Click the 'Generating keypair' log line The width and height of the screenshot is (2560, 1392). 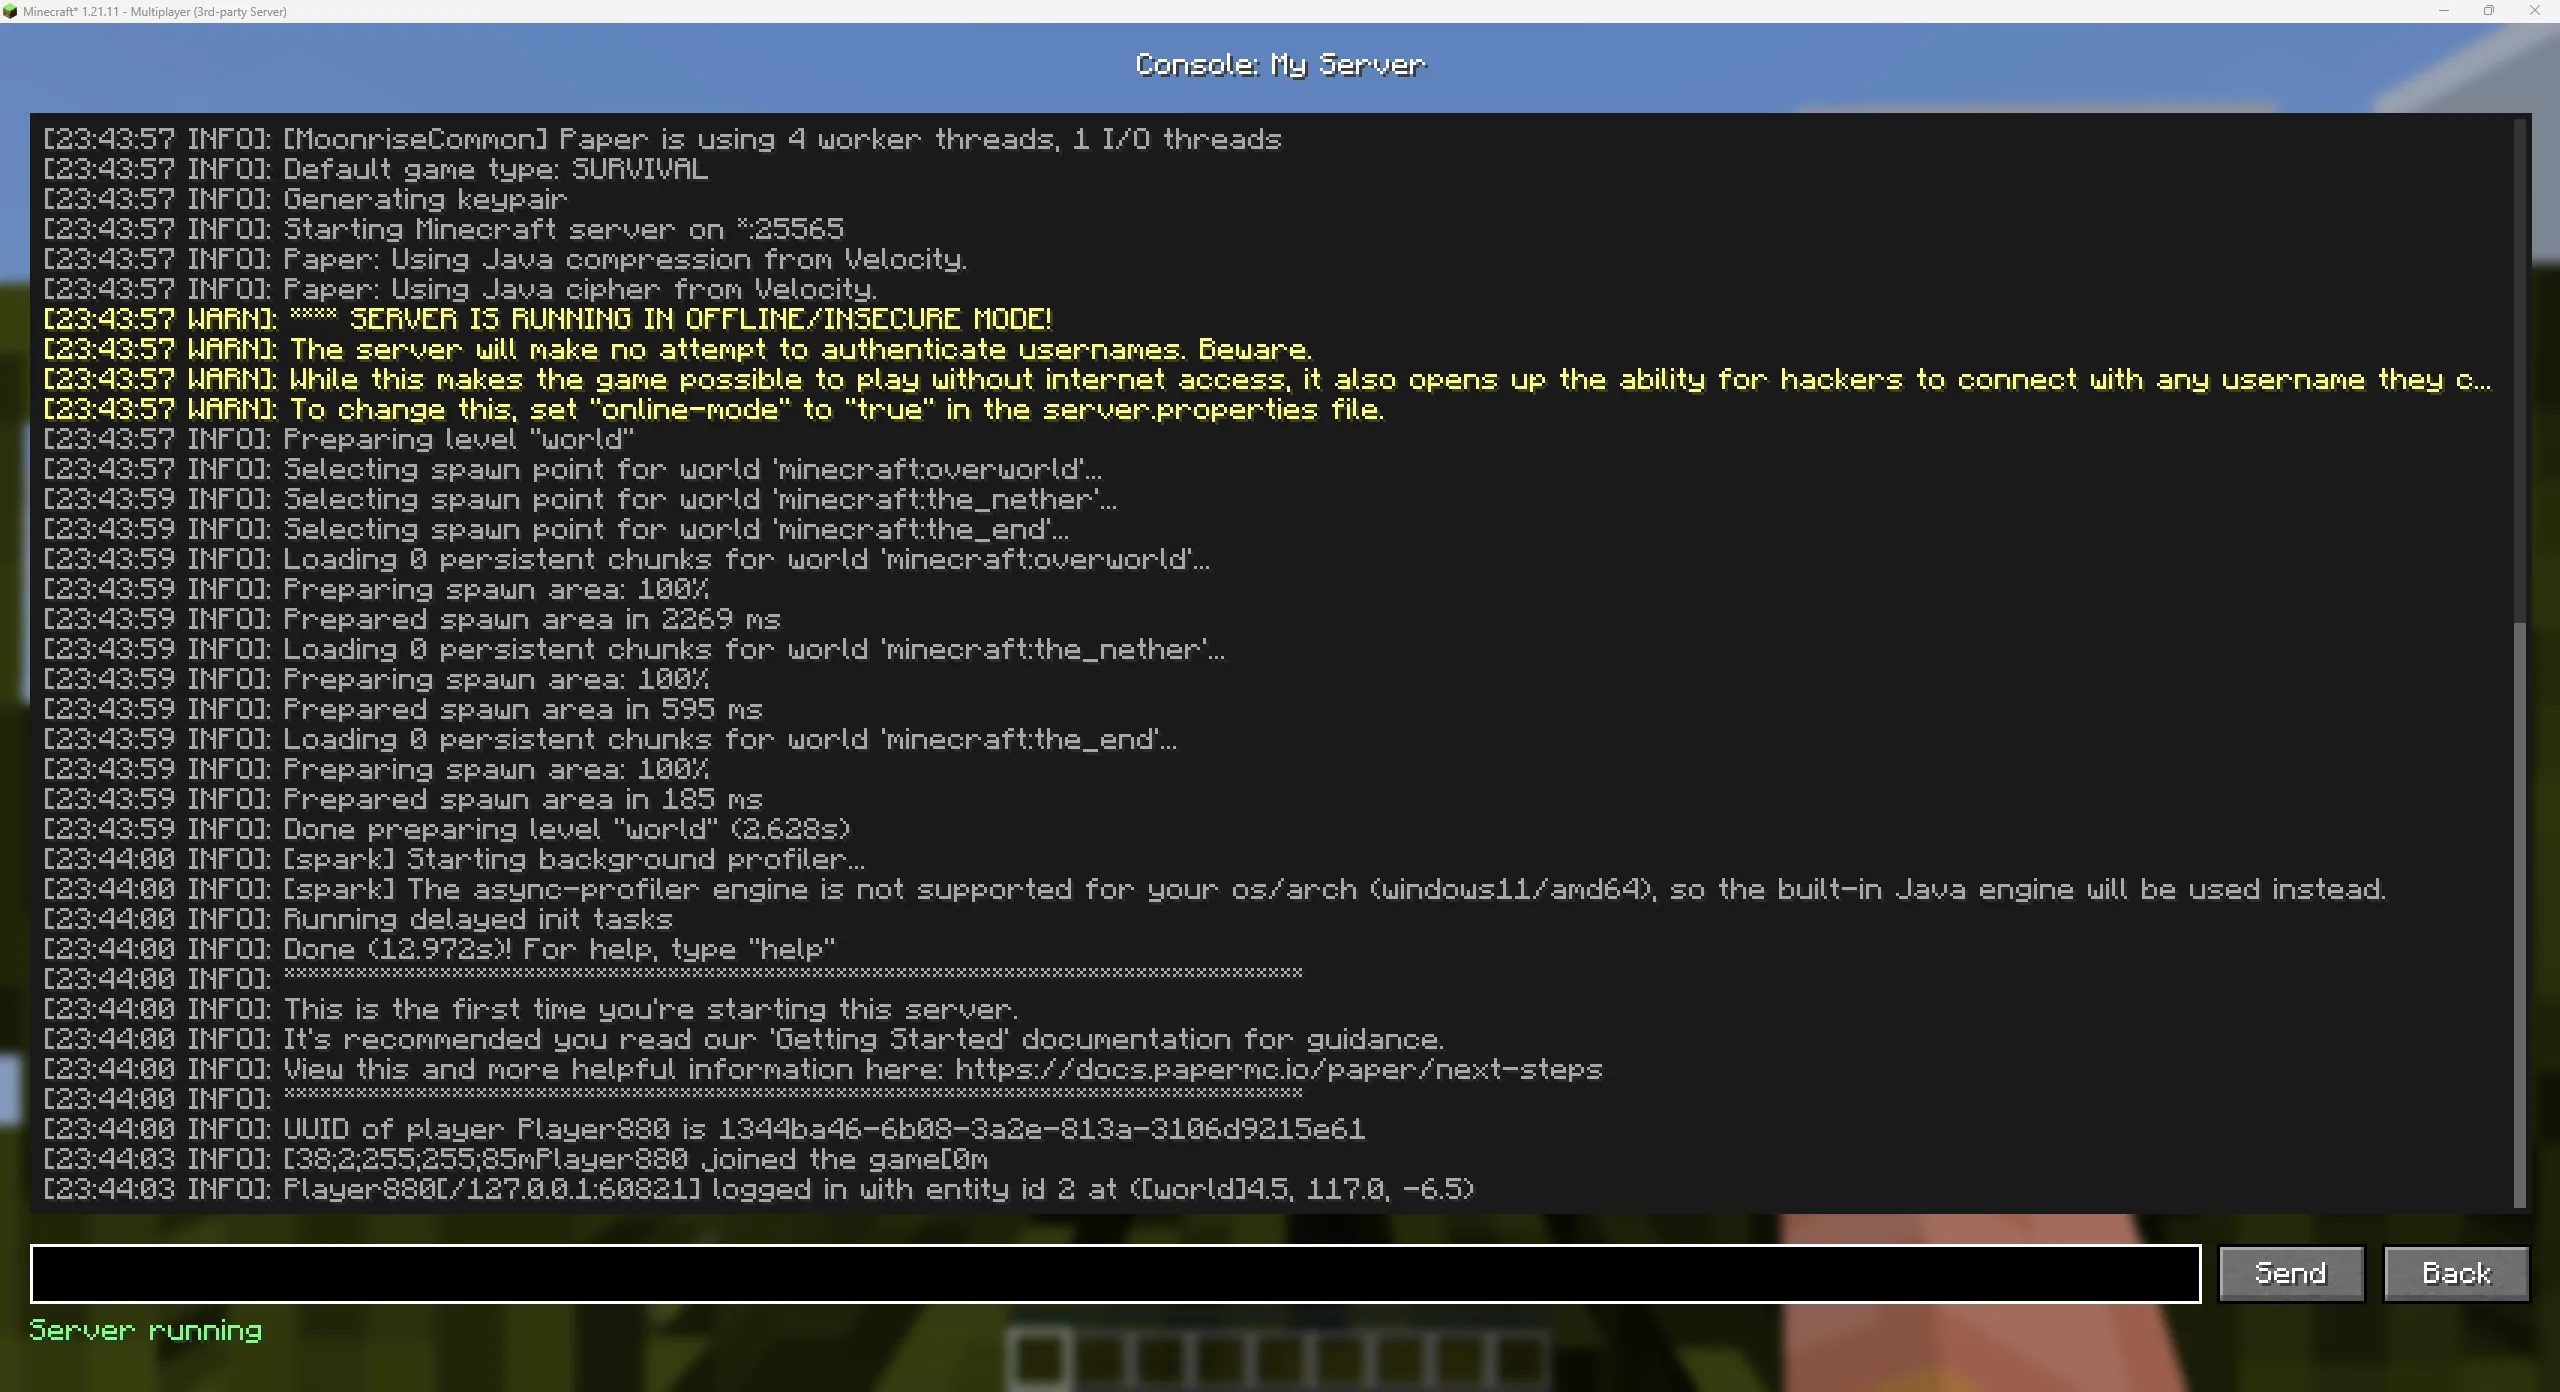(x=305, y=199)
